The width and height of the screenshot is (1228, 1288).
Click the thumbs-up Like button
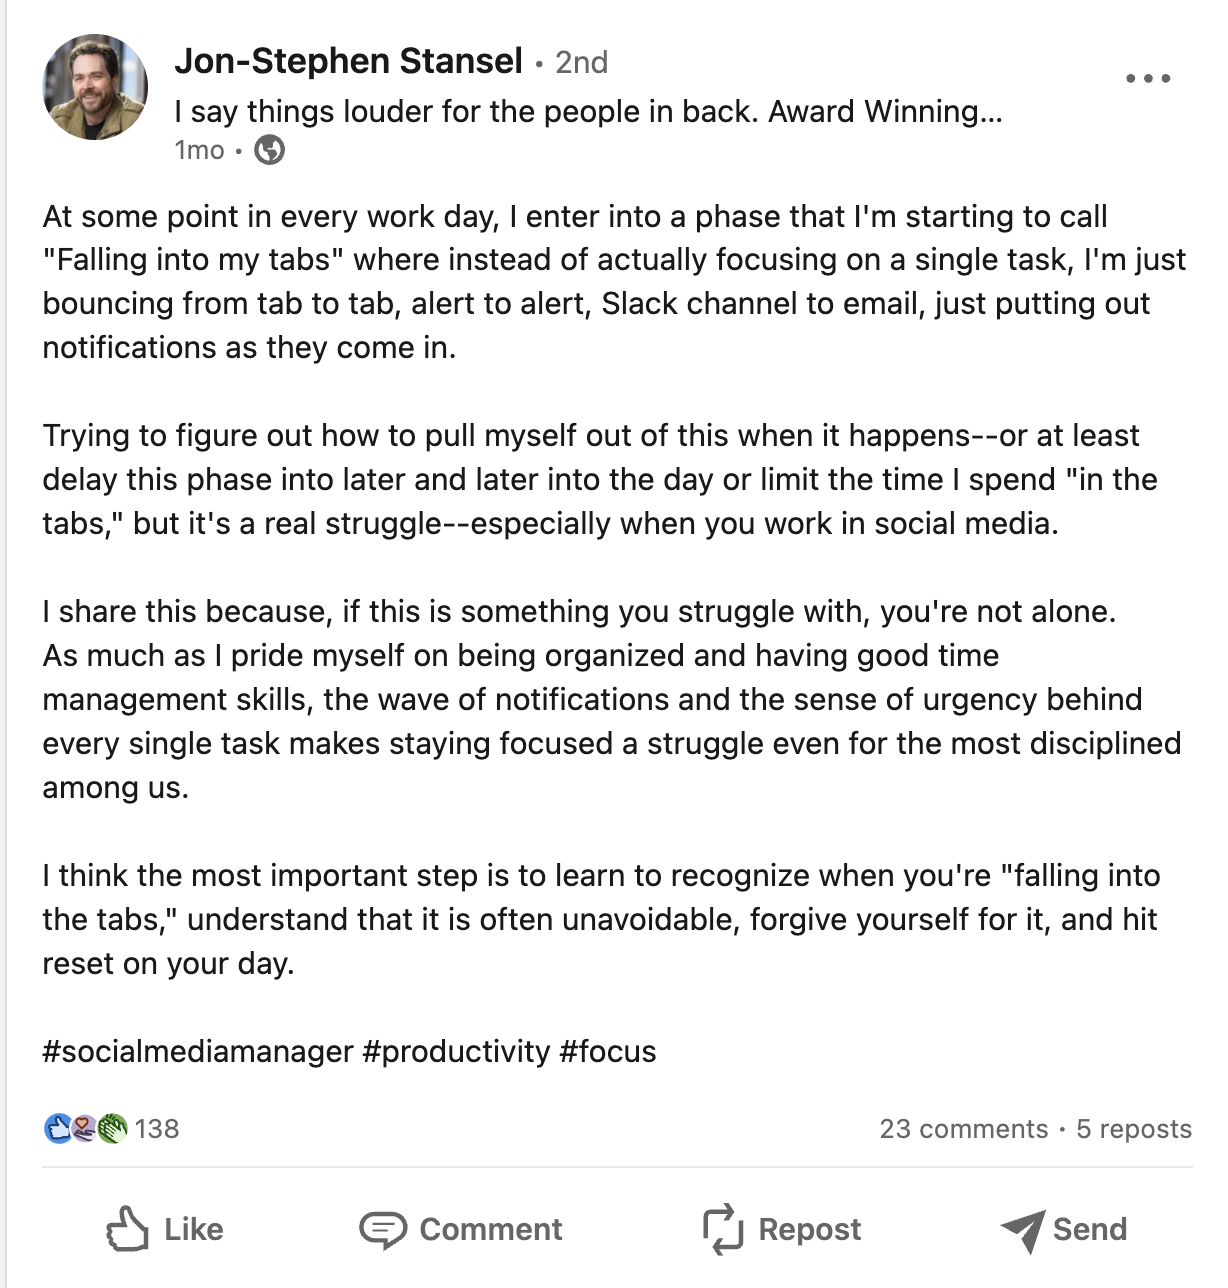tap(165, 1229)
